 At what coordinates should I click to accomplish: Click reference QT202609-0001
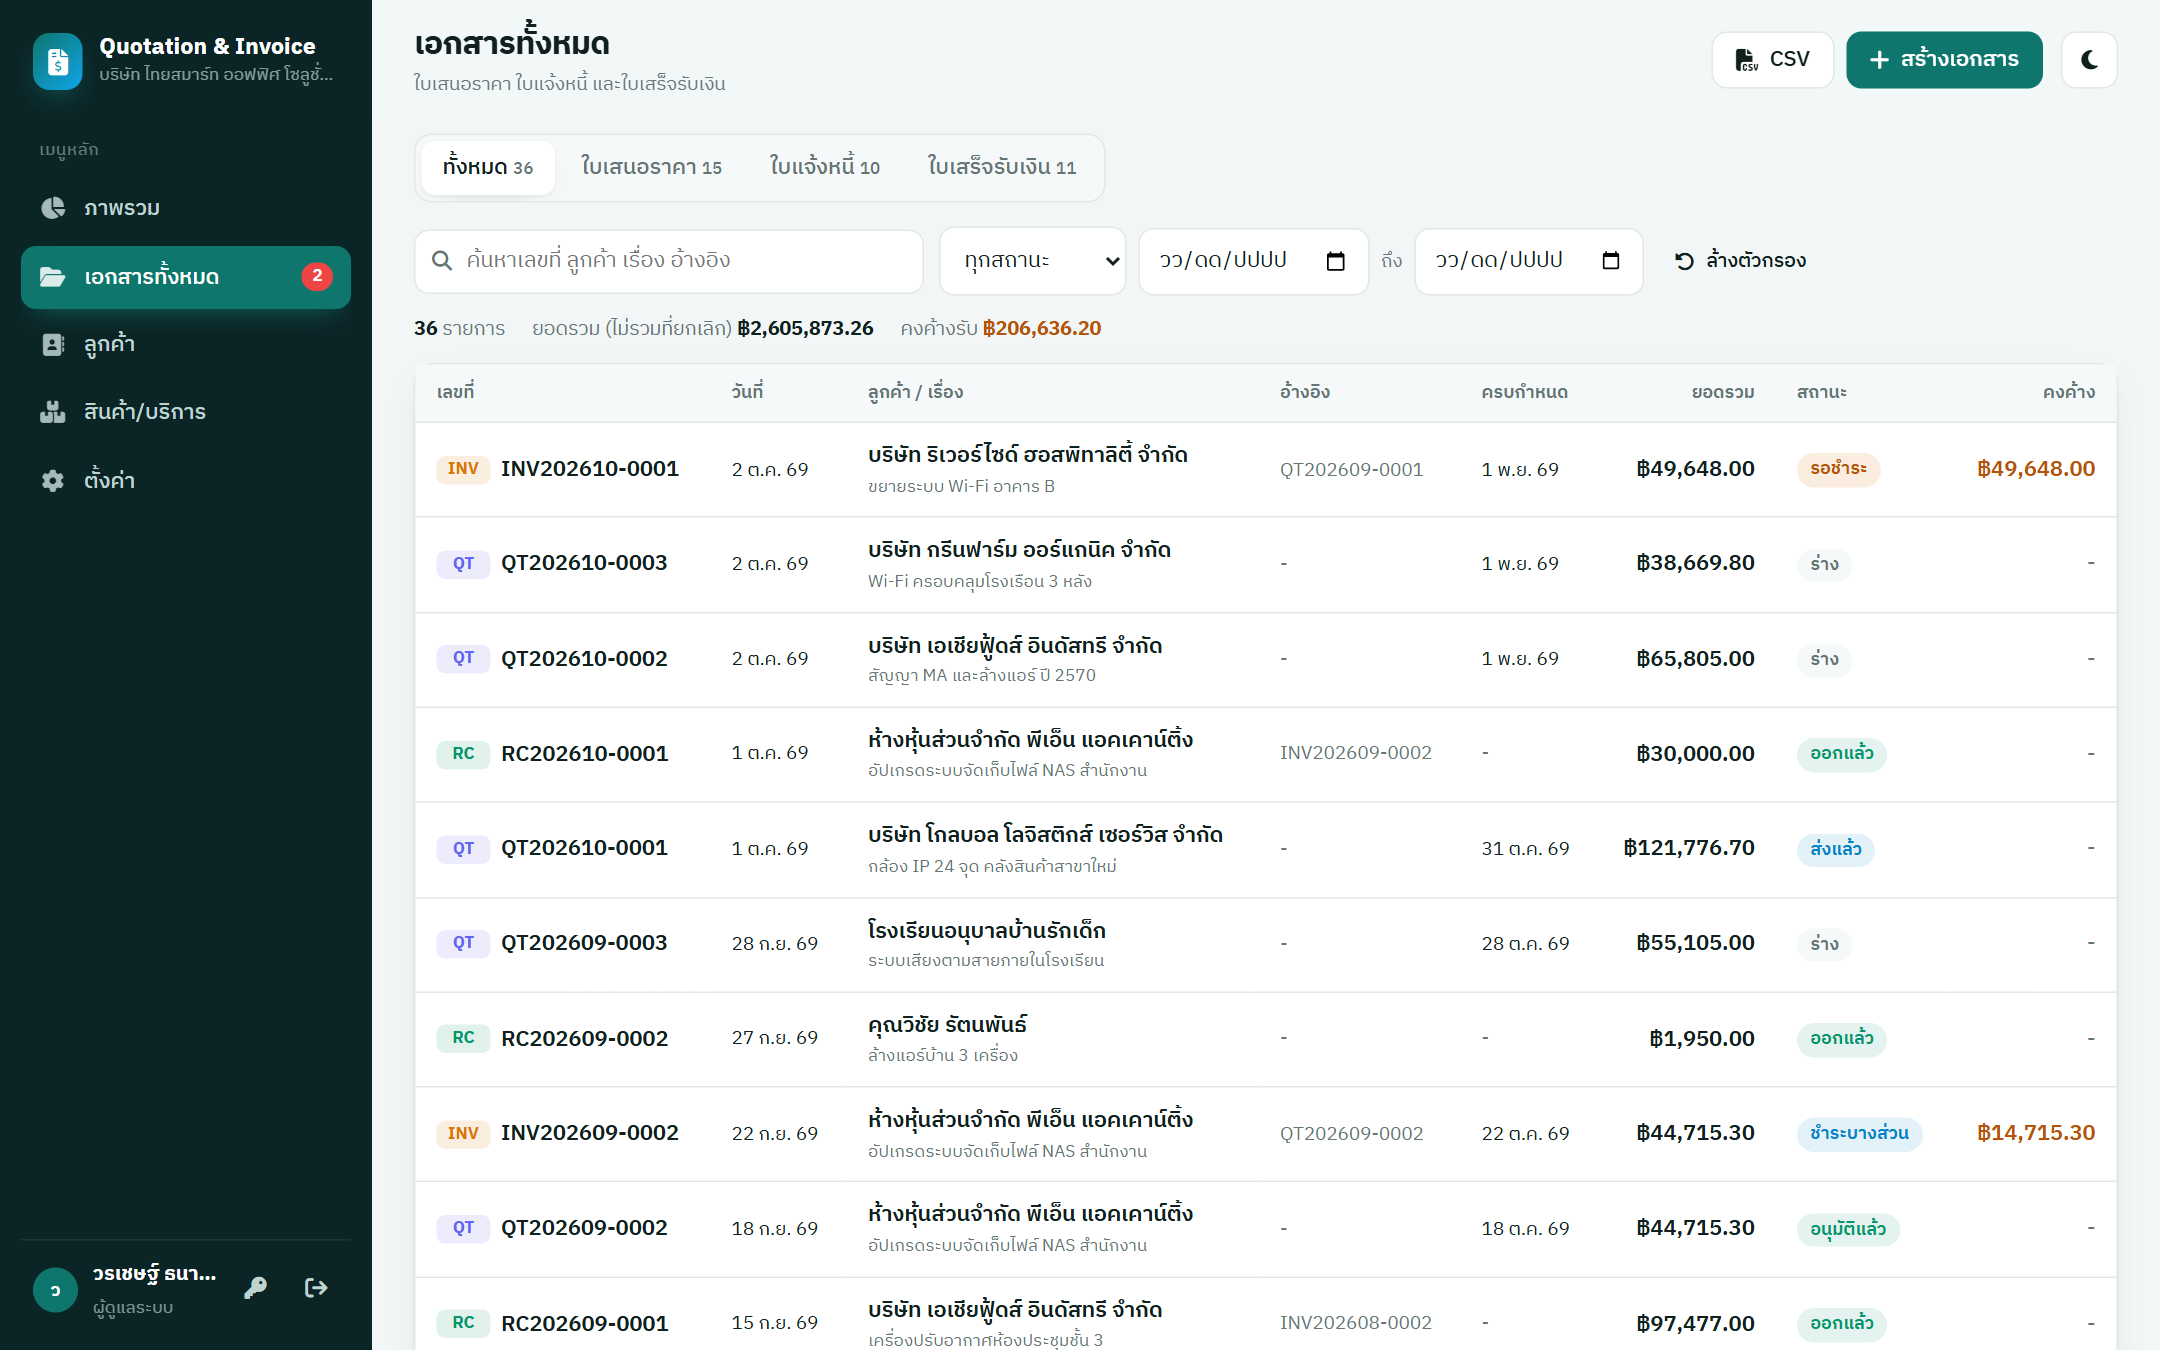[x=1351, y=470]
